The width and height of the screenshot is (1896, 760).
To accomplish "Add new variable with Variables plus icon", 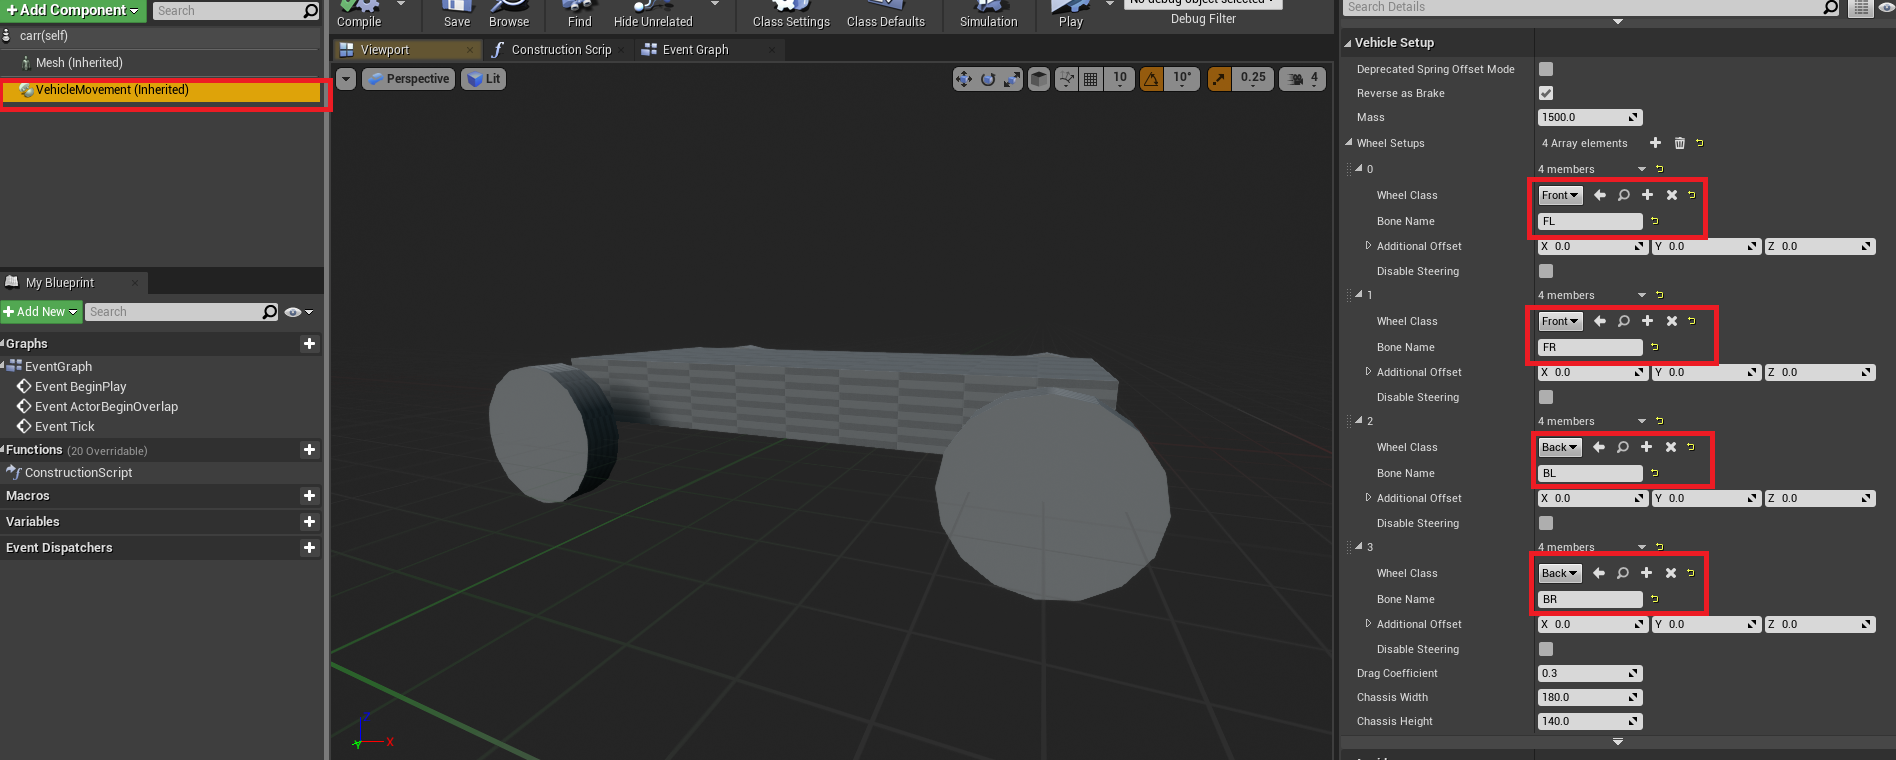I will pyautogui.click(x=310, y=522).
